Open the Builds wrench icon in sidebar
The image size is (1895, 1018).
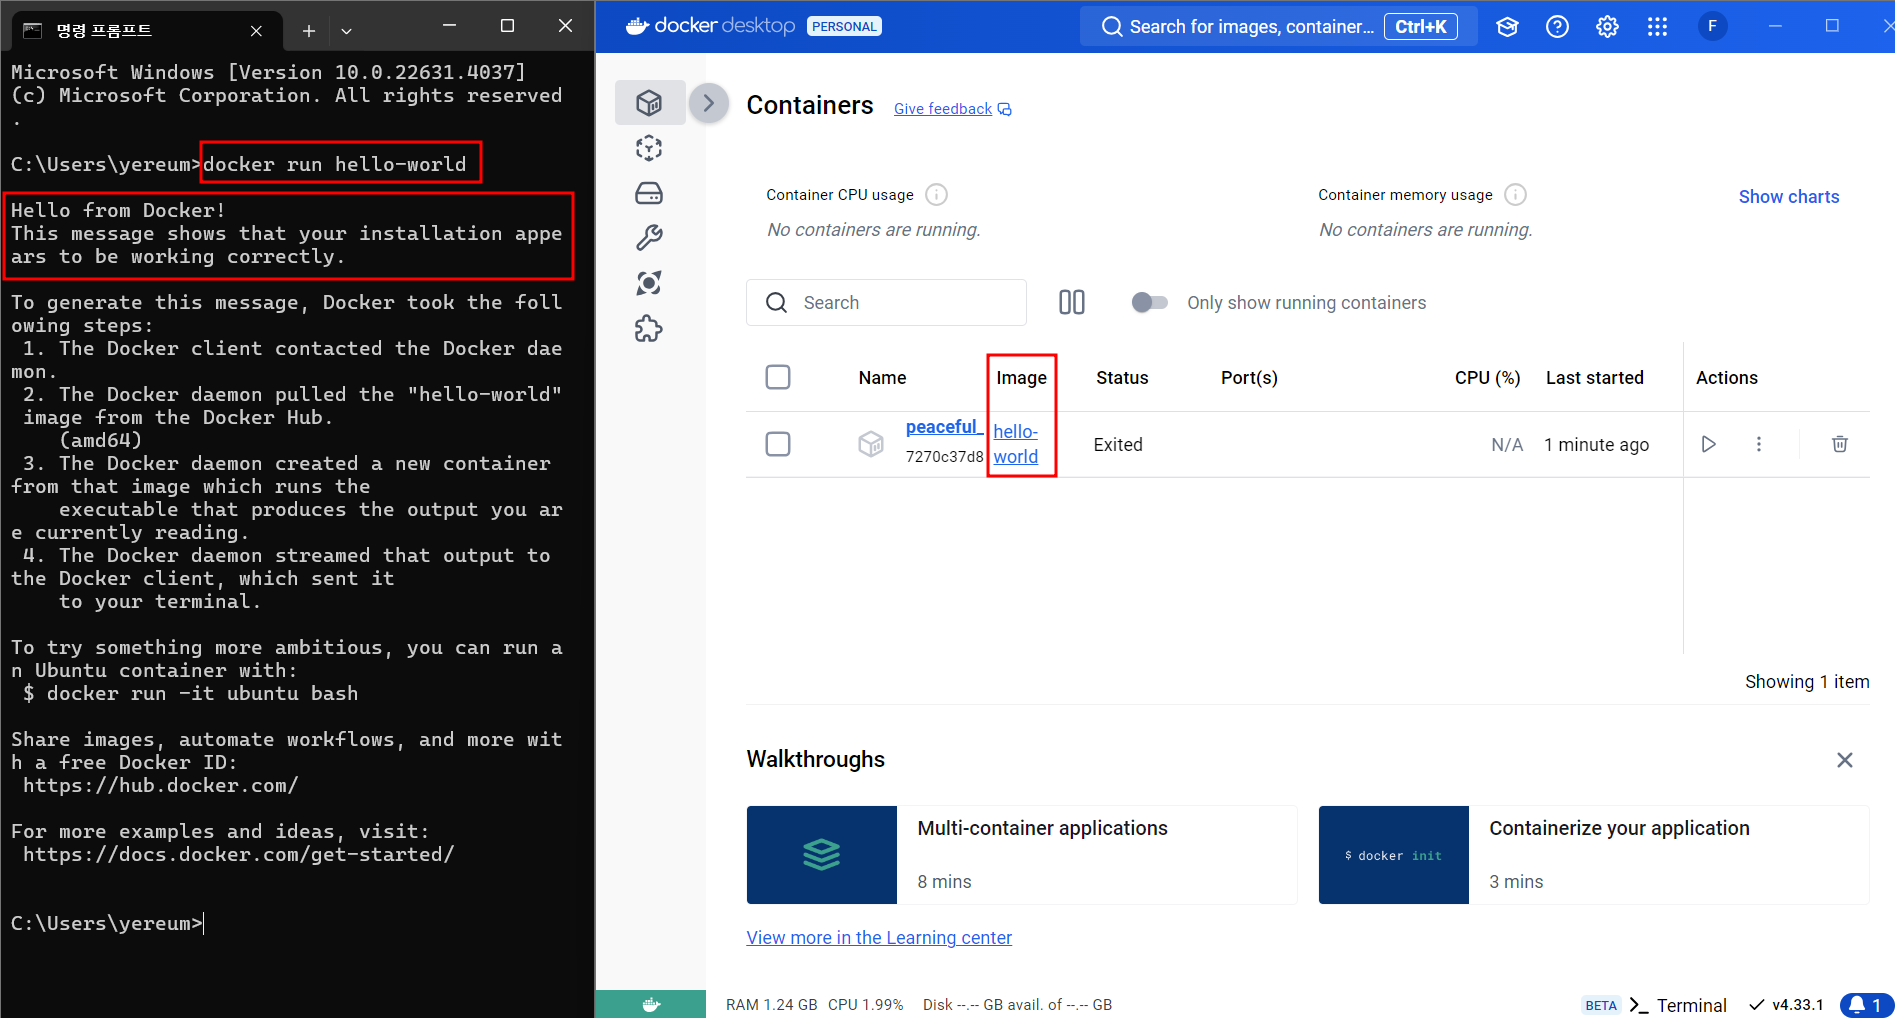[x=649, y=238]
